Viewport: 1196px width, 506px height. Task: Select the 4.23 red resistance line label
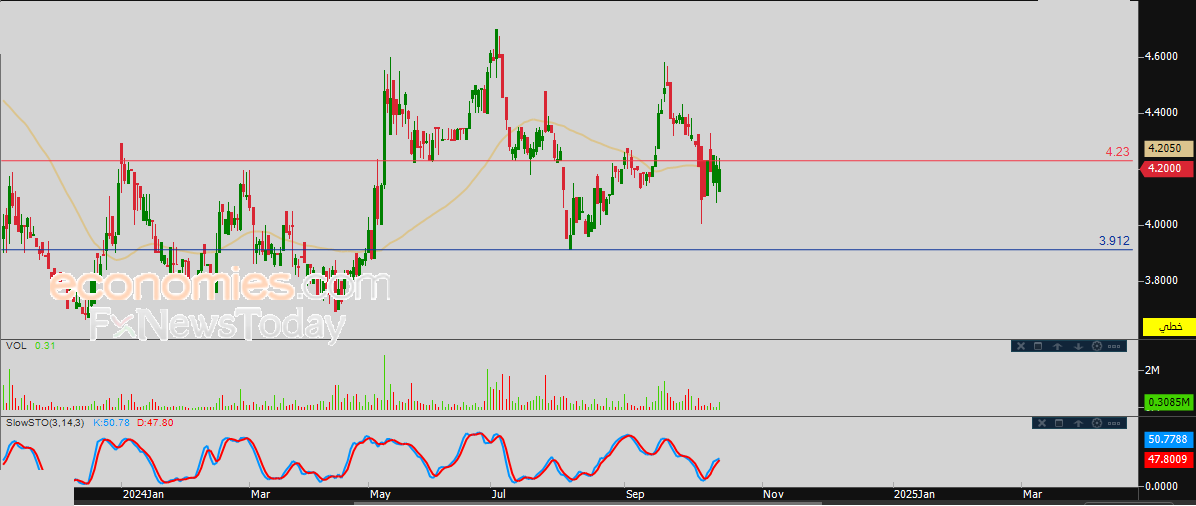pos(1116,152)
